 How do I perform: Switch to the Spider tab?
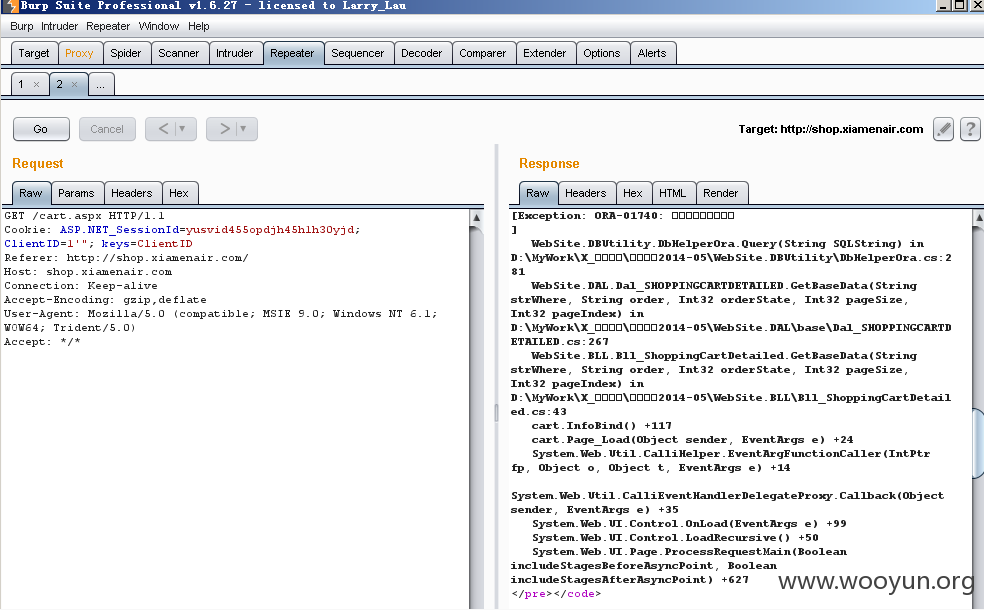126,53
